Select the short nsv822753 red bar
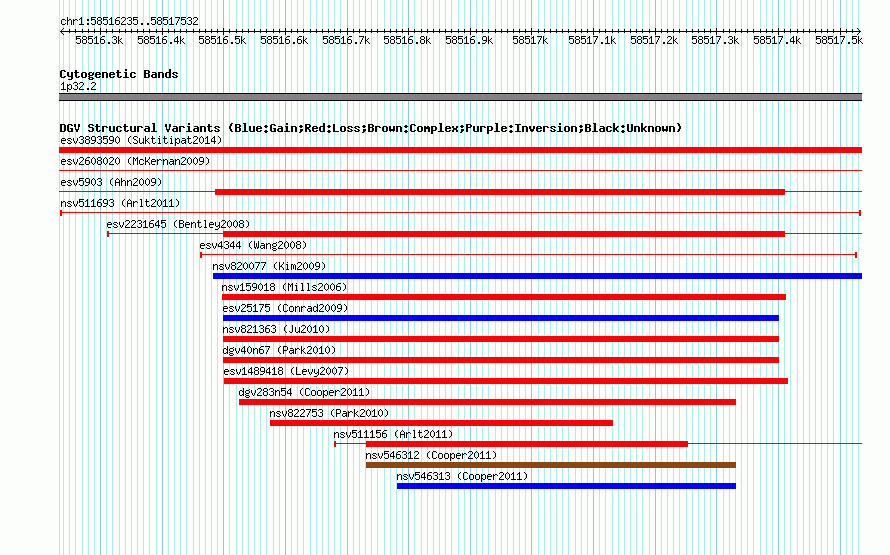Screen dimensions: 890x555 (442, 423)
